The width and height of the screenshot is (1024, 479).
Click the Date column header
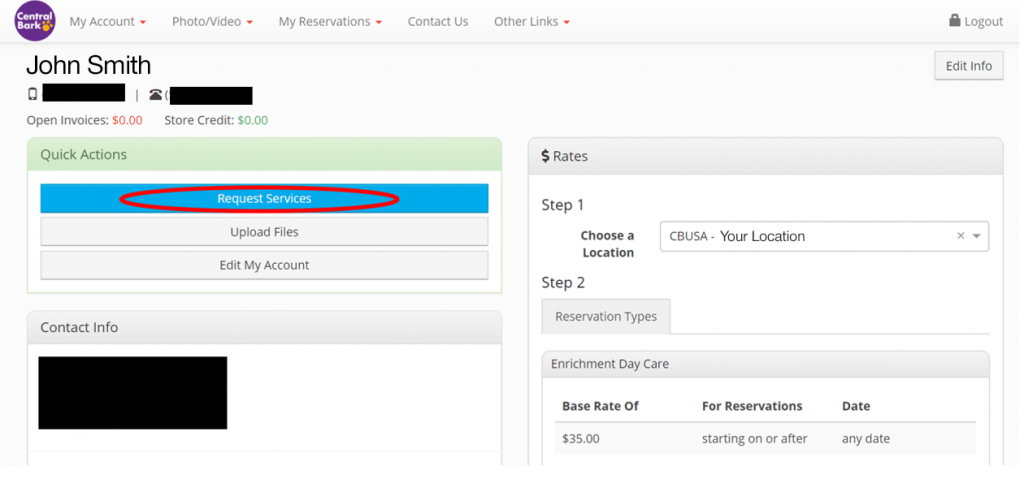856,406
